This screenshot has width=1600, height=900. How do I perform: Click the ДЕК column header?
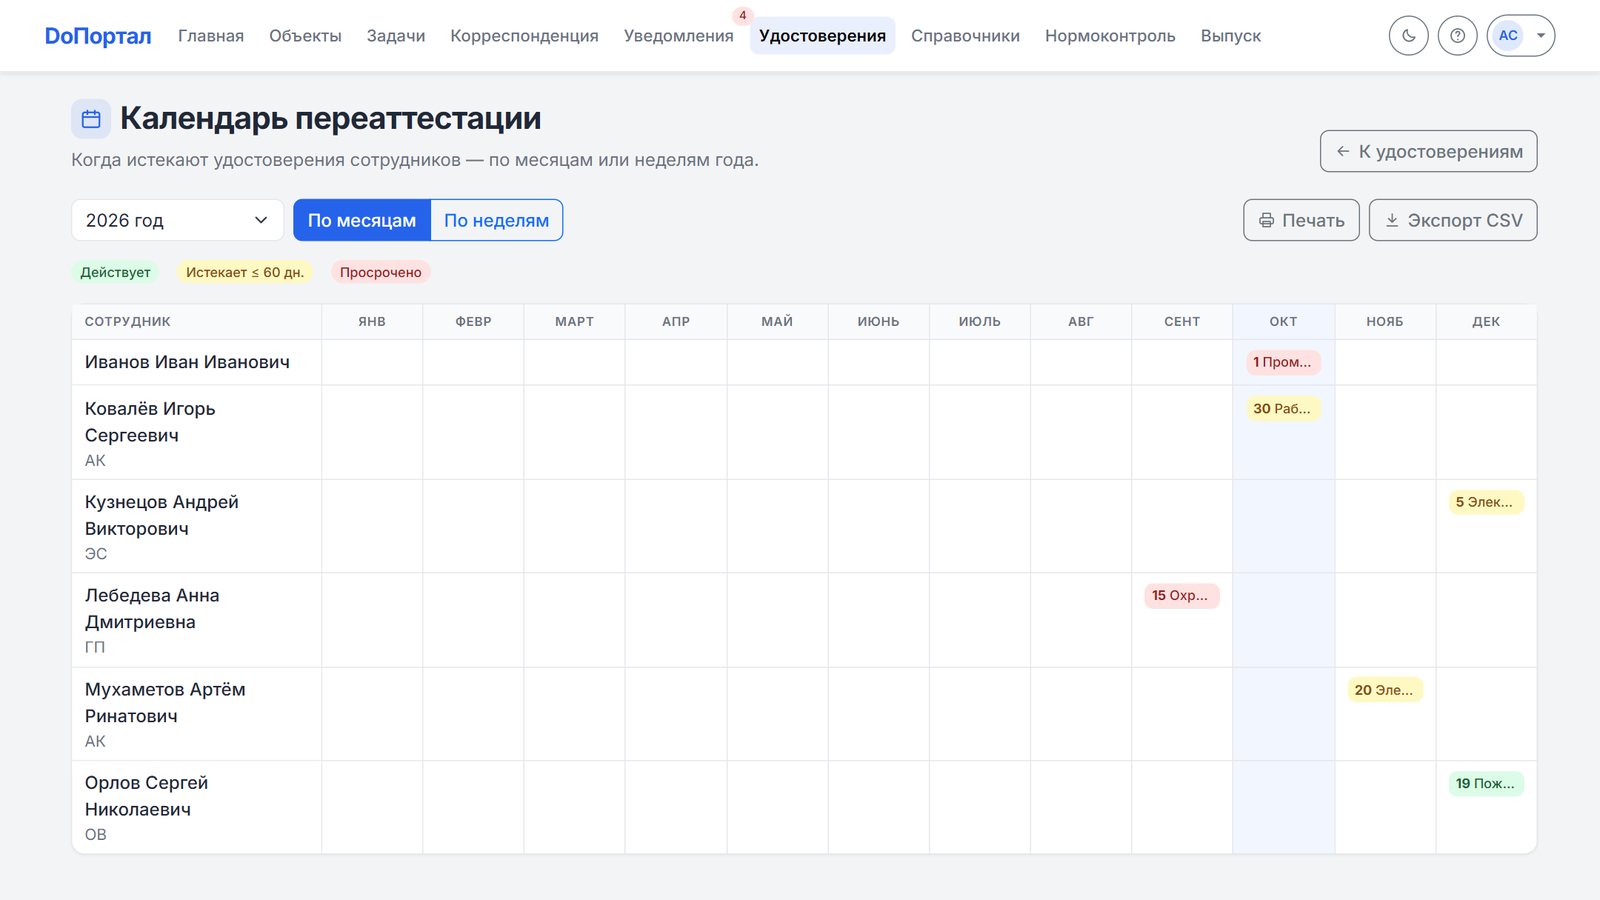tap(1486, 321)
